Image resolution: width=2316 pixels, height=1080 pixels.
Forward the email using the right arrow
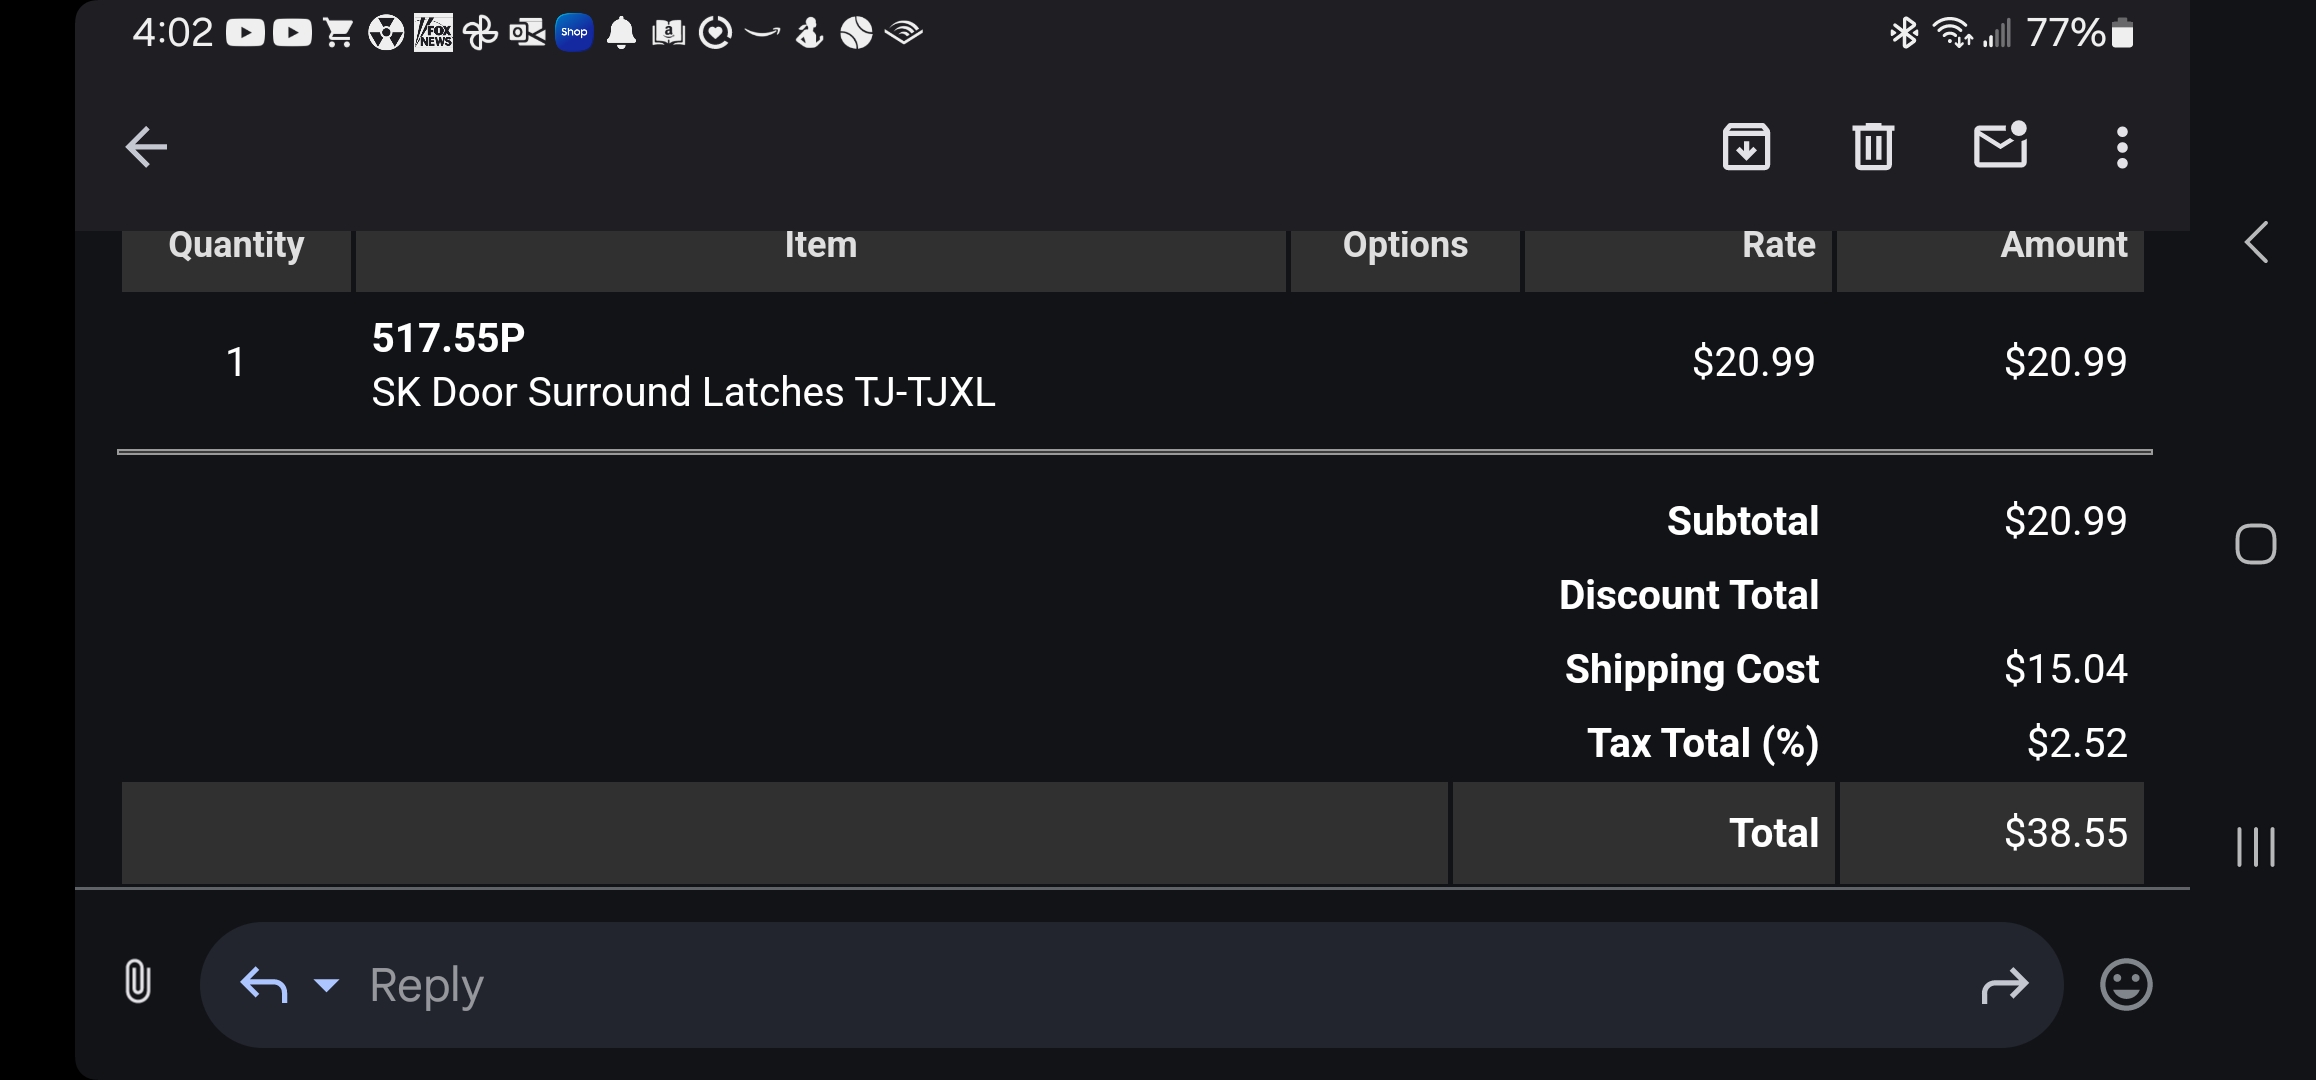[2004, 986]
